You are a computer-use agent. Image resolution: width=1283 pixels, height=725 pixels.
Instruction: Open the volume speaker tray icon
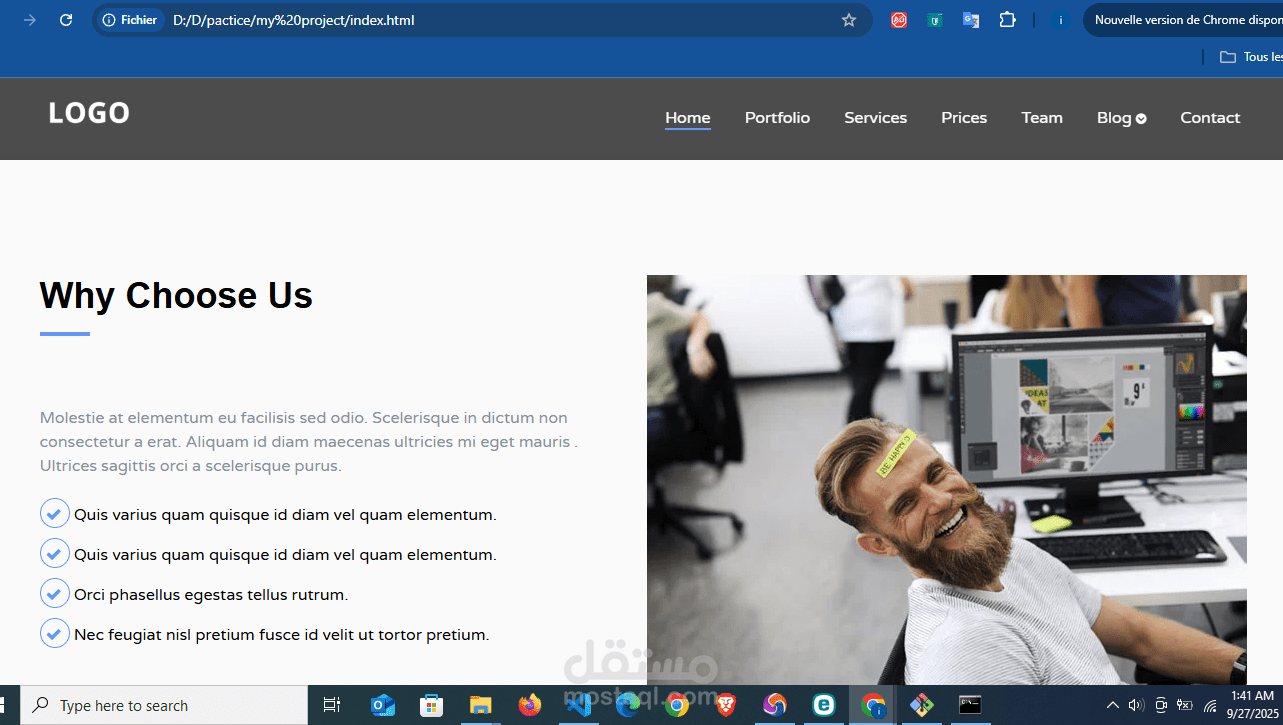(x=1136, y=705)
